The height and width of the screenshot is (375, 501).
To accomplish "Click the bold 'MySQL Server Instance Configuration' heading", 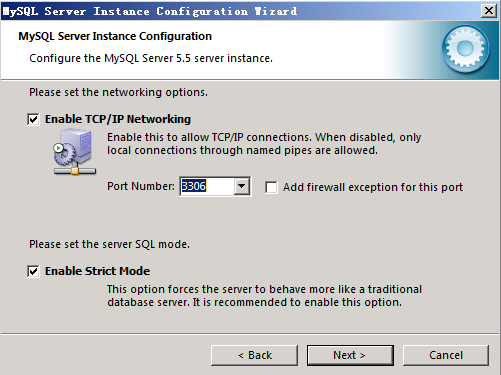I will click(115, 36).
